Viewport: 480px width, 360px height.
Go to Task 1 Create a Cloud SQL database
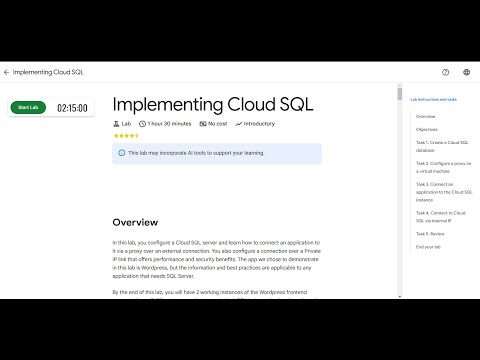442,146
